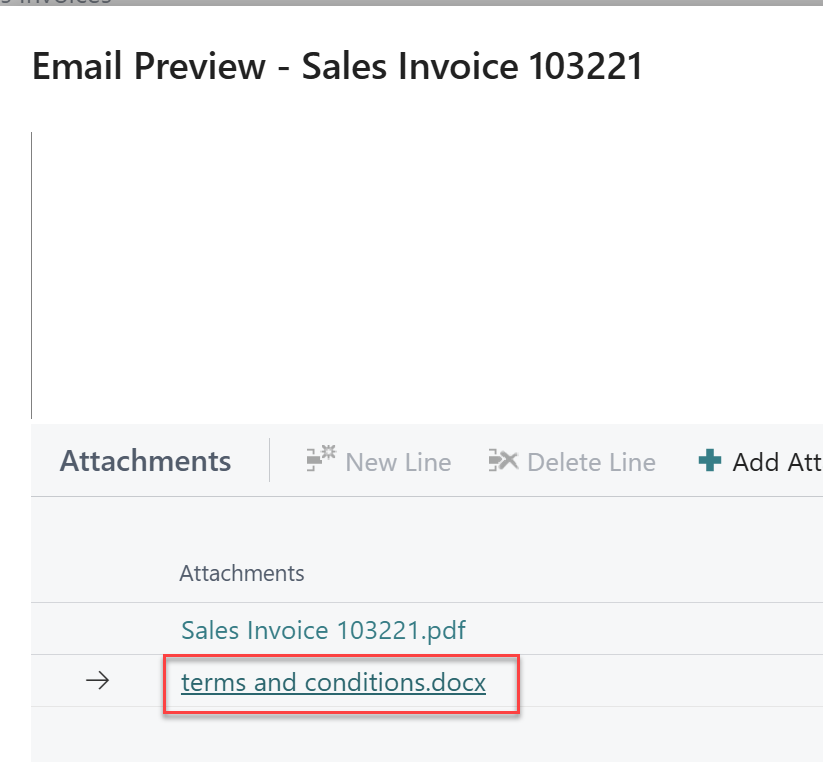823x762 pixels.
Task: Click the Attachments panel header
Action: [x=145, y=461]
